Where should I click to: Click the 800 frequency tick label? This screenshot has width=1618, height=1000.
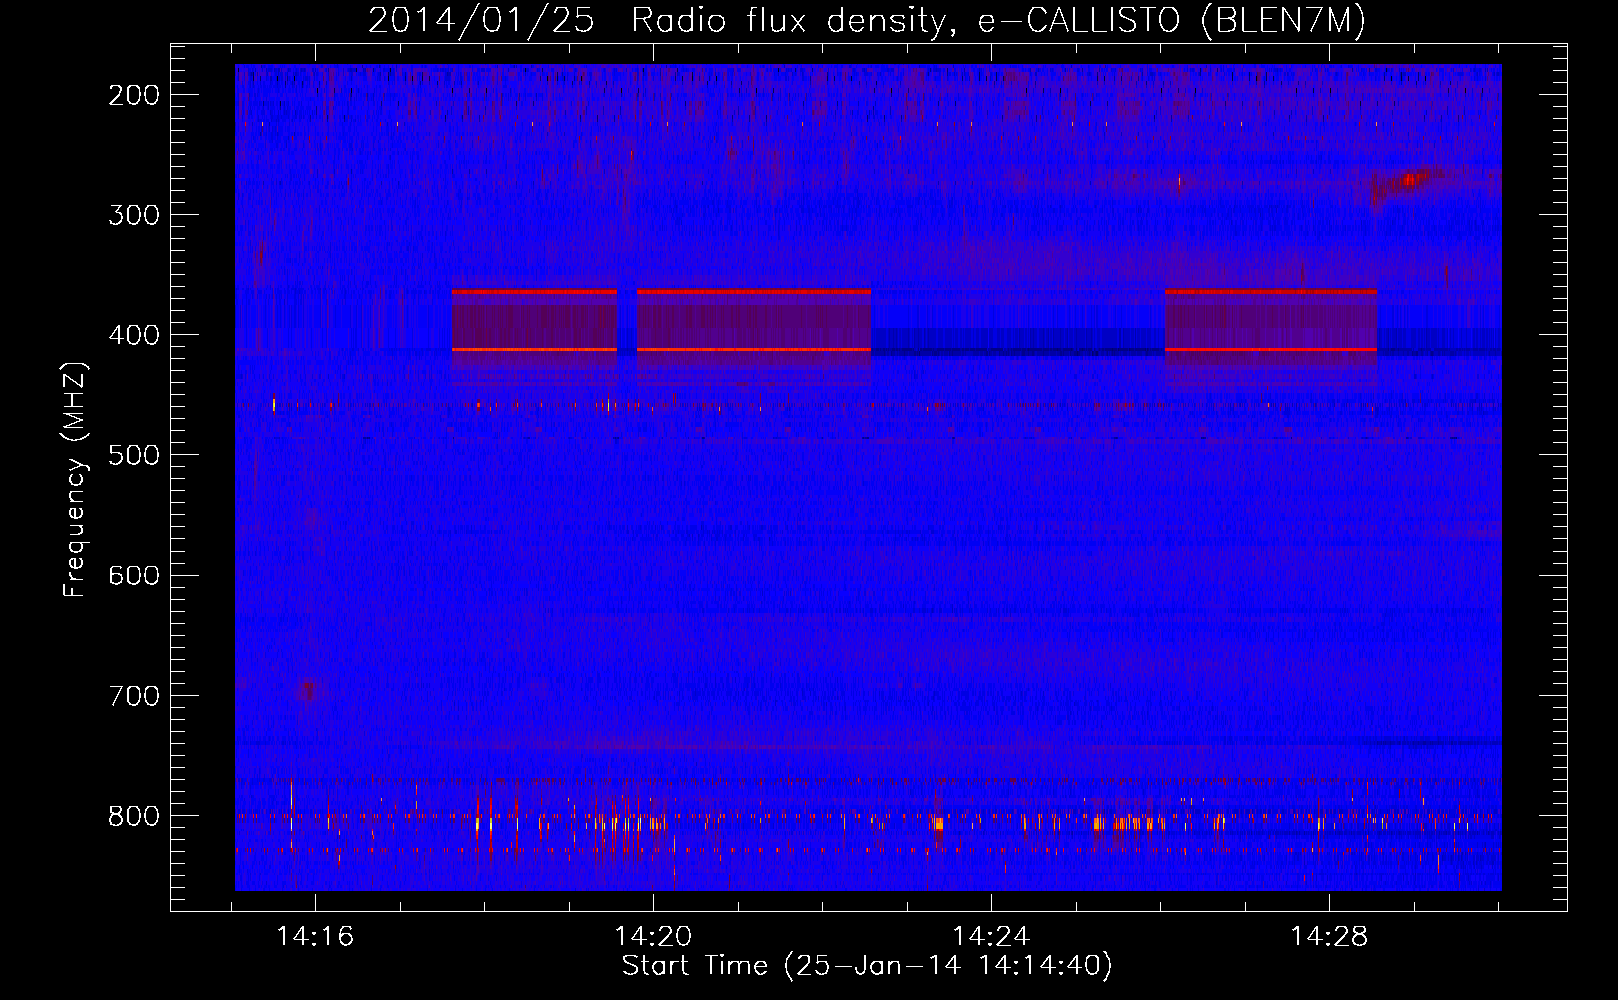click(133, 816)
